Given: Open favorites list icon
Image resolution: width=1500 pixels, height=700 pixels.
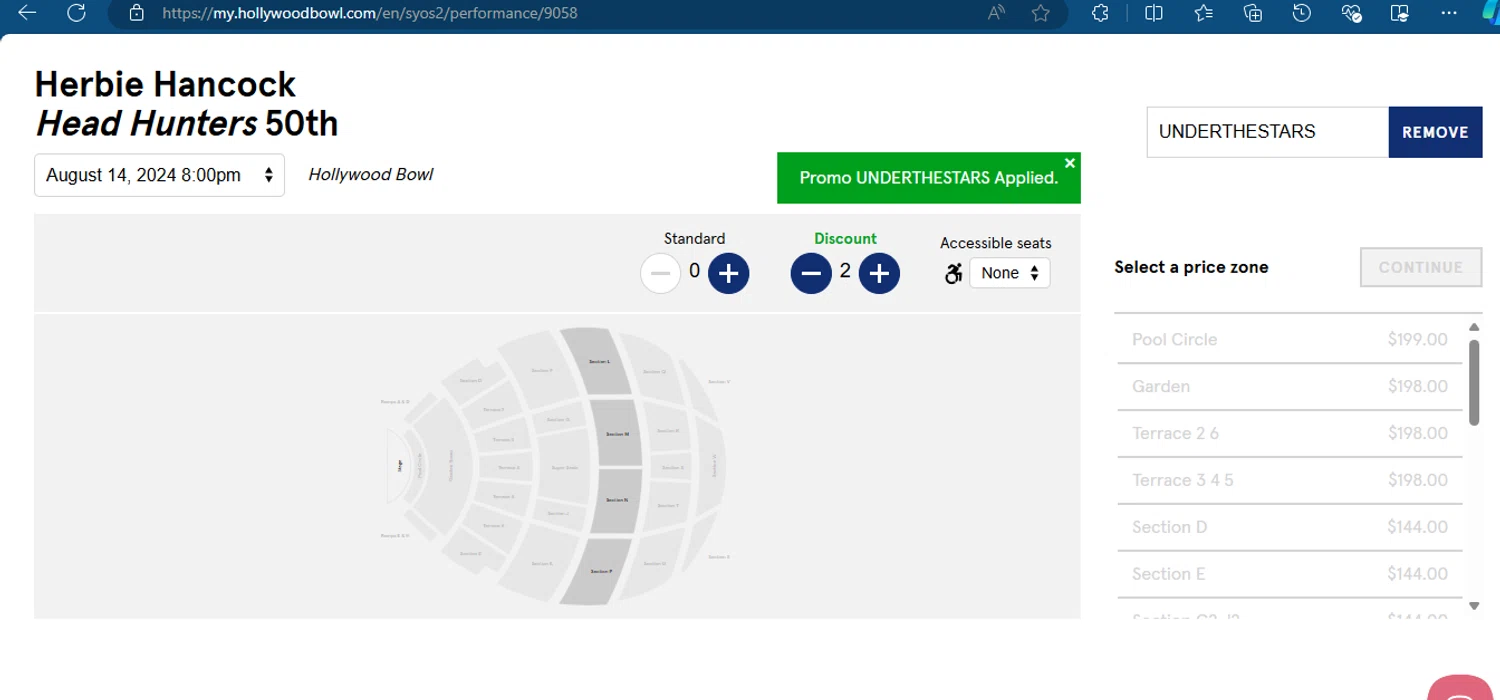Looking at the screenshot, I should (1203, 13).
